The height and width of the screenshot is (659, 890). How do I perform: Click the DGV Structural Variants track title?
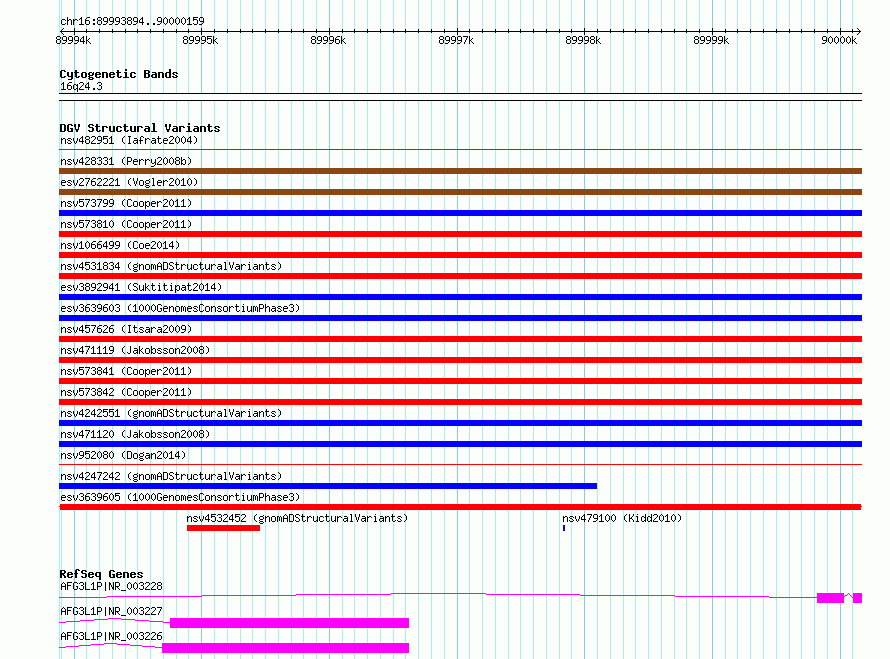point(140,128)
